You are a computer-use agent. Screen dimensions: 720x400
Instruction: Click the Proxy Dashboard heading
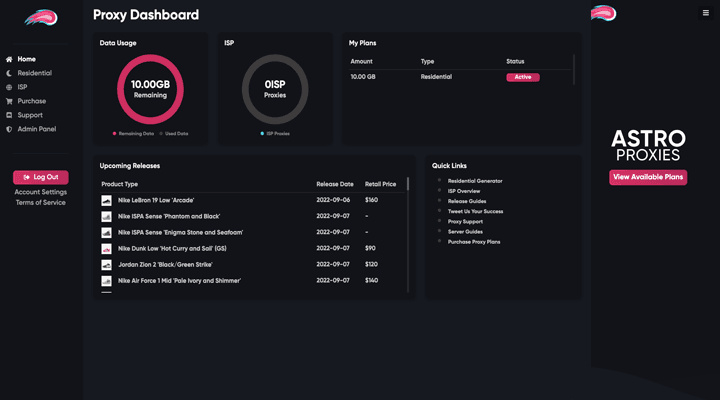coord(146,15)
